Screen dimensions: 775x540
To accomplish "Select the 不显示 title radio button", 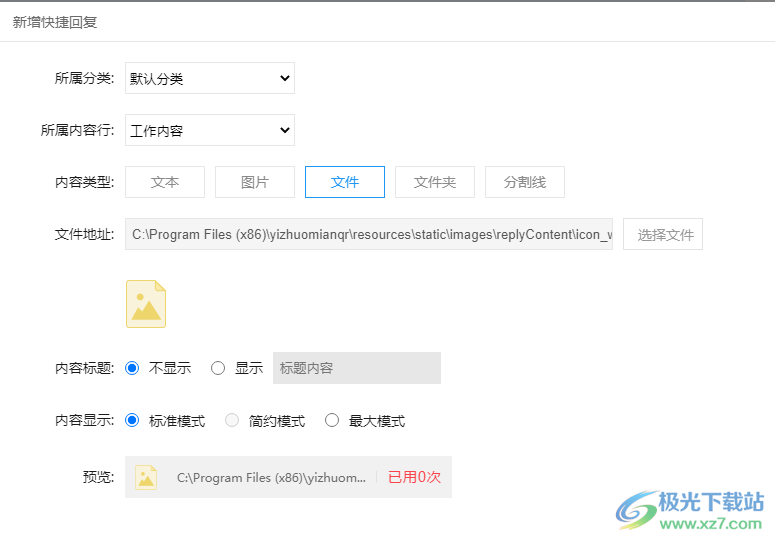I will pyautogui.click(x=132, y=368).
